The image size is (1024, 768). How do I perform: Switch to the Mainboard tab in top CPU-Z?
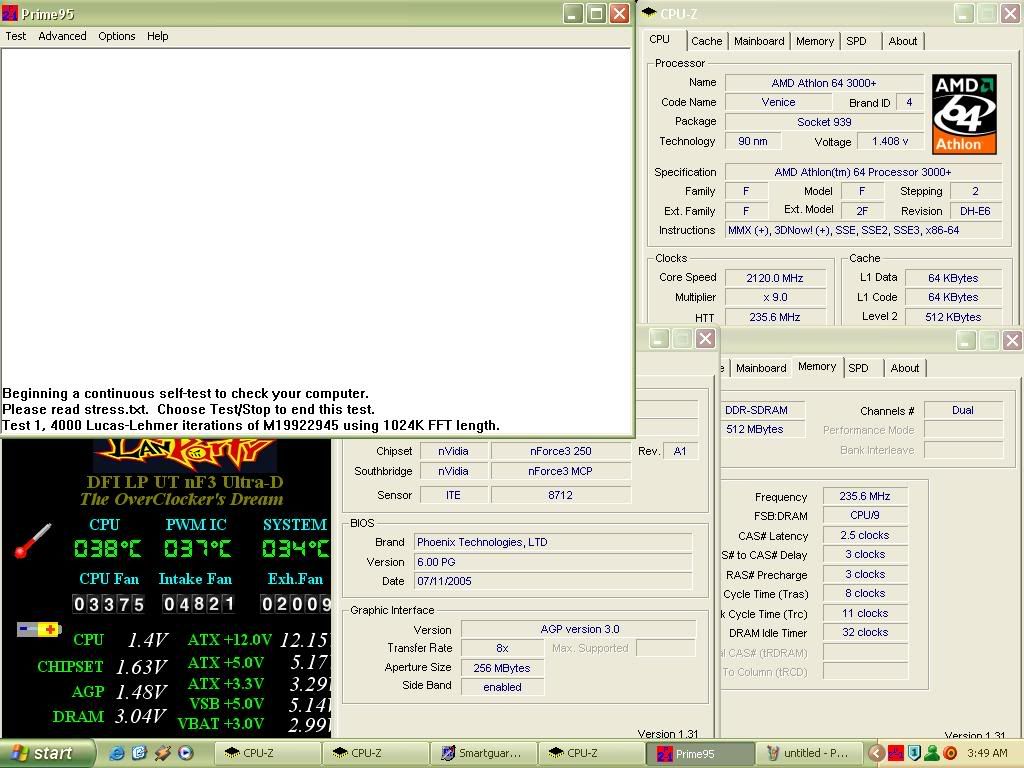click(x=759, y=41)
